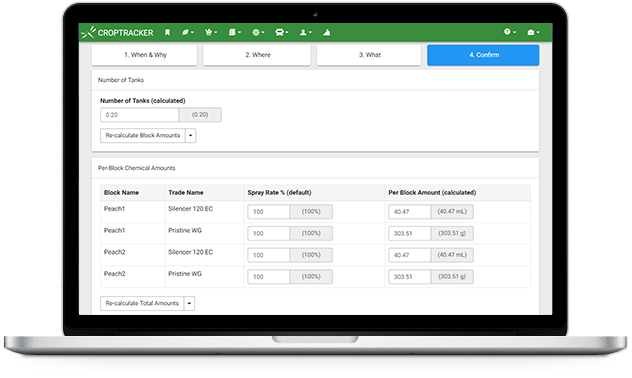Image resolution: width=632 pixels, height=378 pixels.
Task: Click the Block Name column header
Action: point(121,193)
